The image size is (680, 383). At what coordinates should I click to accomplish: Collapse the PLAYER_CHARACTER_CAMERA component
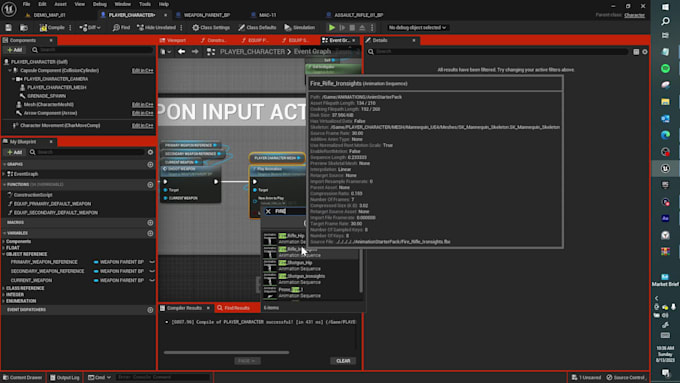(13, 79)
